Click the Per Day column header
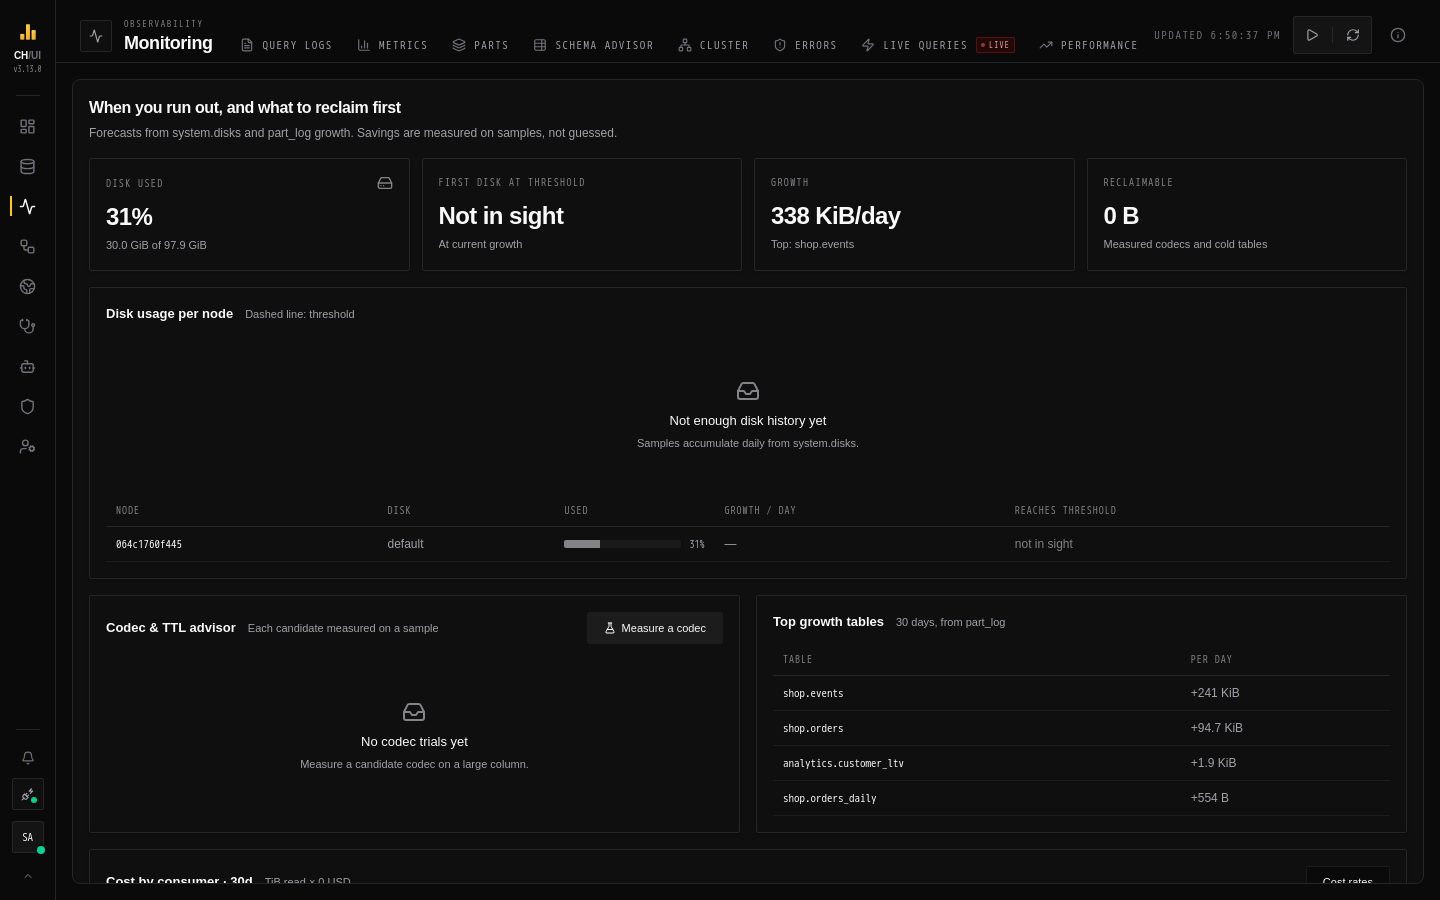The image size is (1440, 900). pyautogui.click(x=1211, y=659)
